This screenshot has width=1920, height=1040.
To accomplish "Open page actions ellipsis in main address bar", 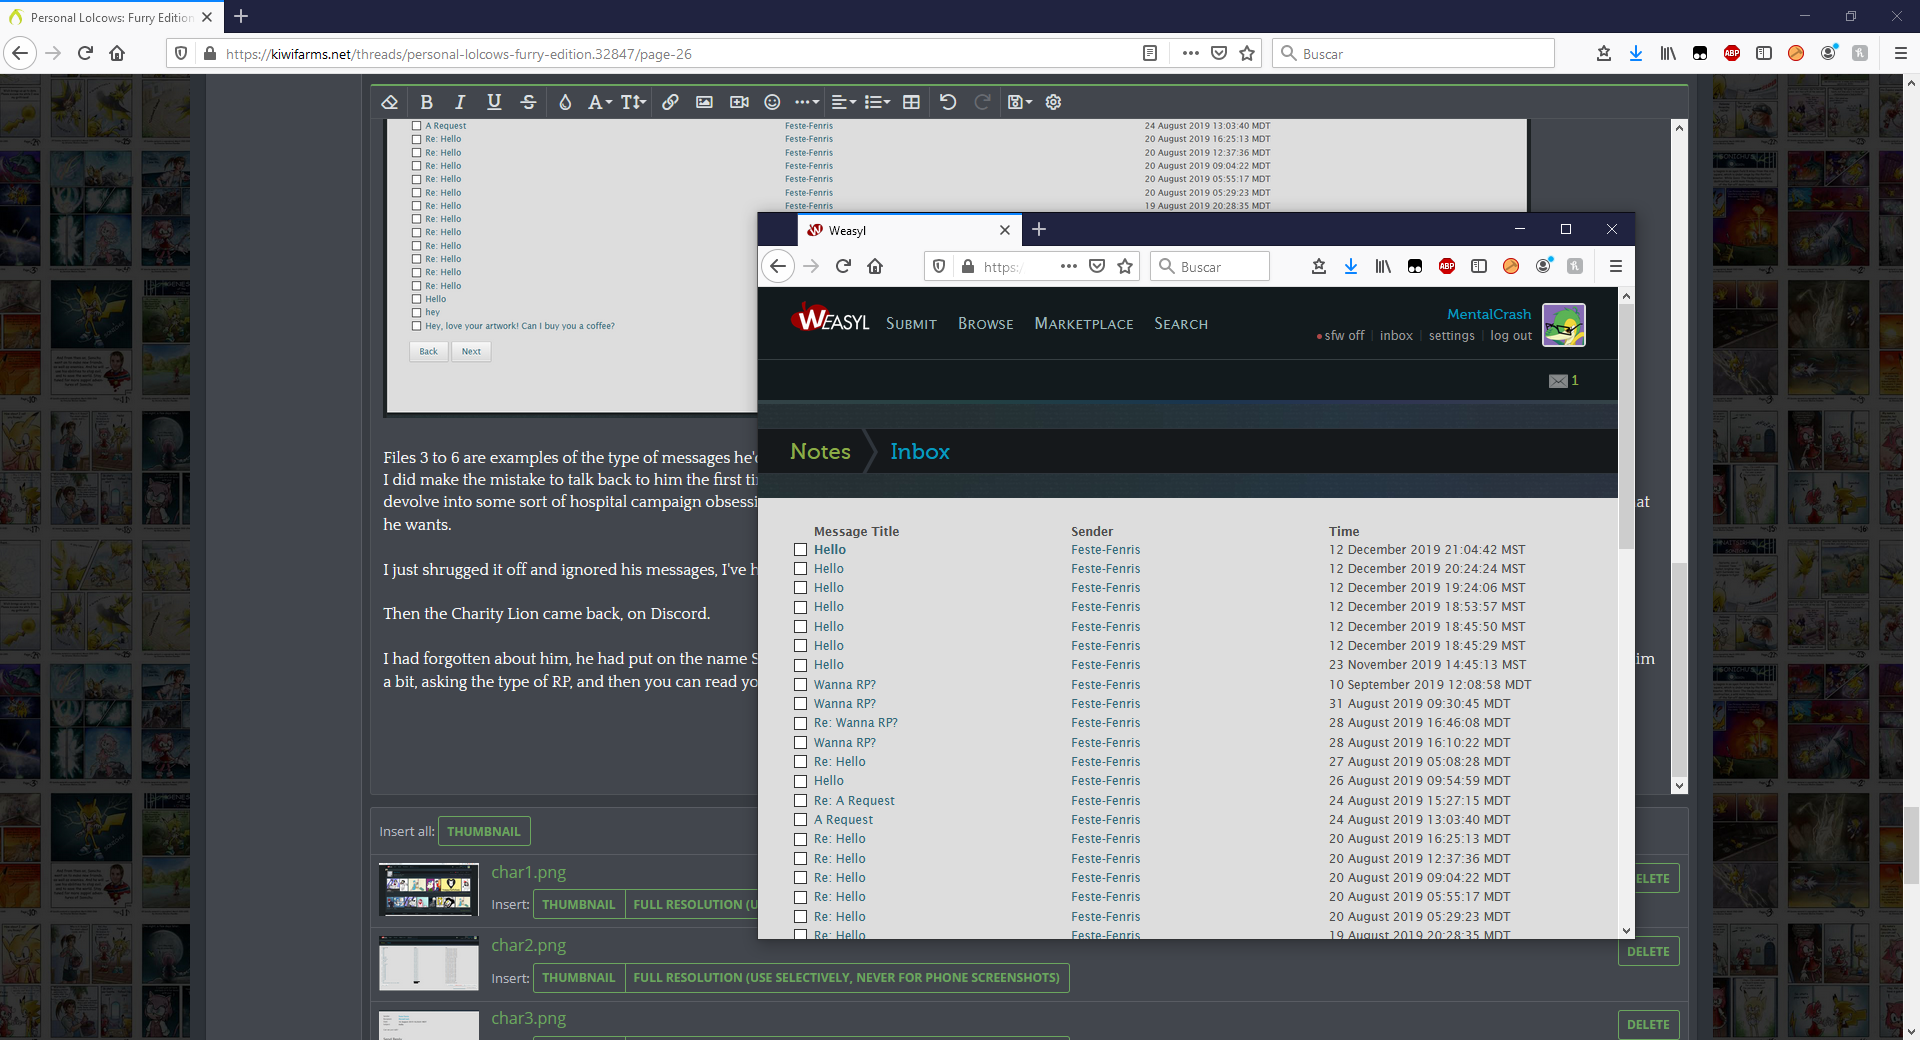I will pyautogui.click(x=1190, y=54).
